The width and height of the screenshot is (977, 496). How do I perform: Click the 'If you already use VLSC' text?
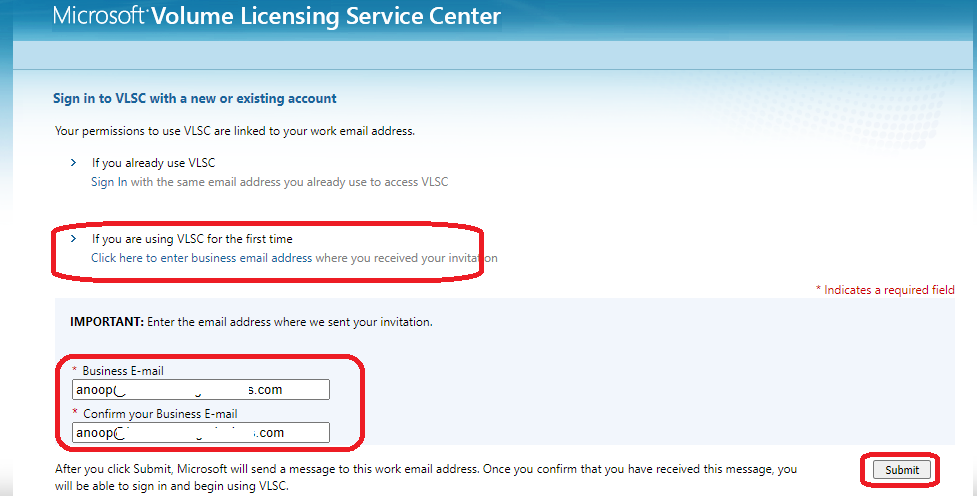[x=153, y=163]
